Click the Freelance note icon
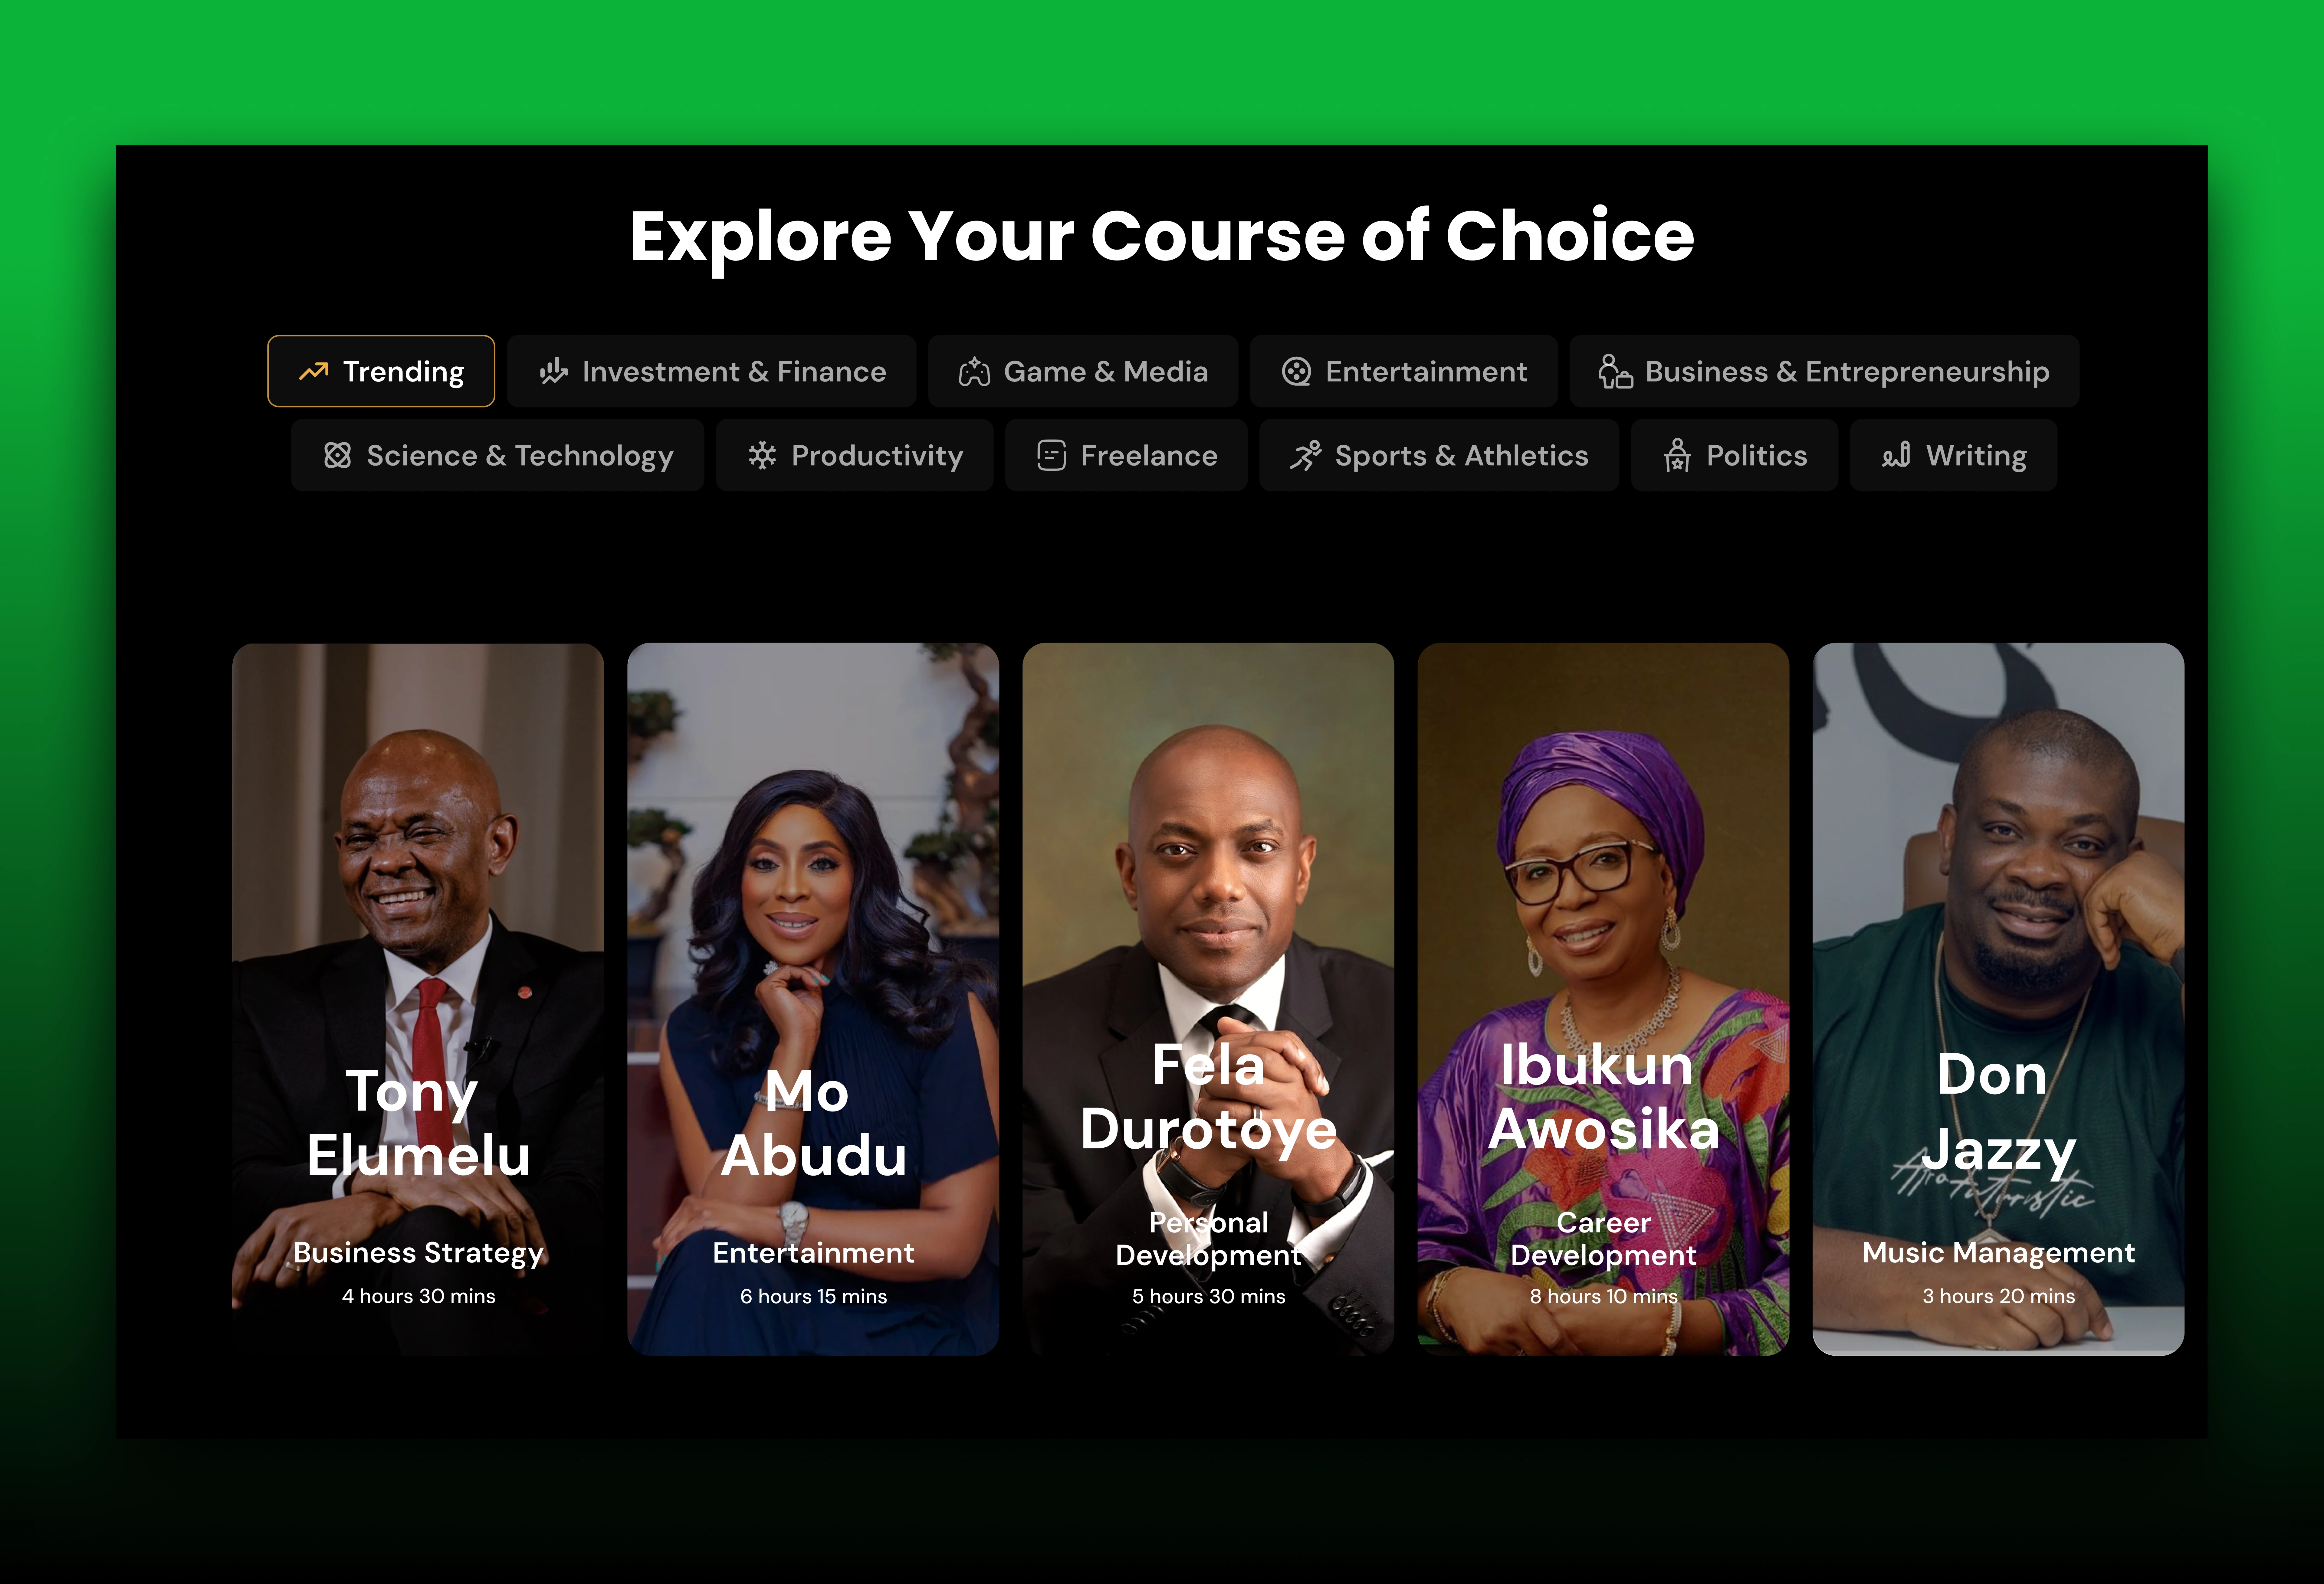Image resolution: width=2324 pixels, height=1584 pixels. tap(1051, 456)
